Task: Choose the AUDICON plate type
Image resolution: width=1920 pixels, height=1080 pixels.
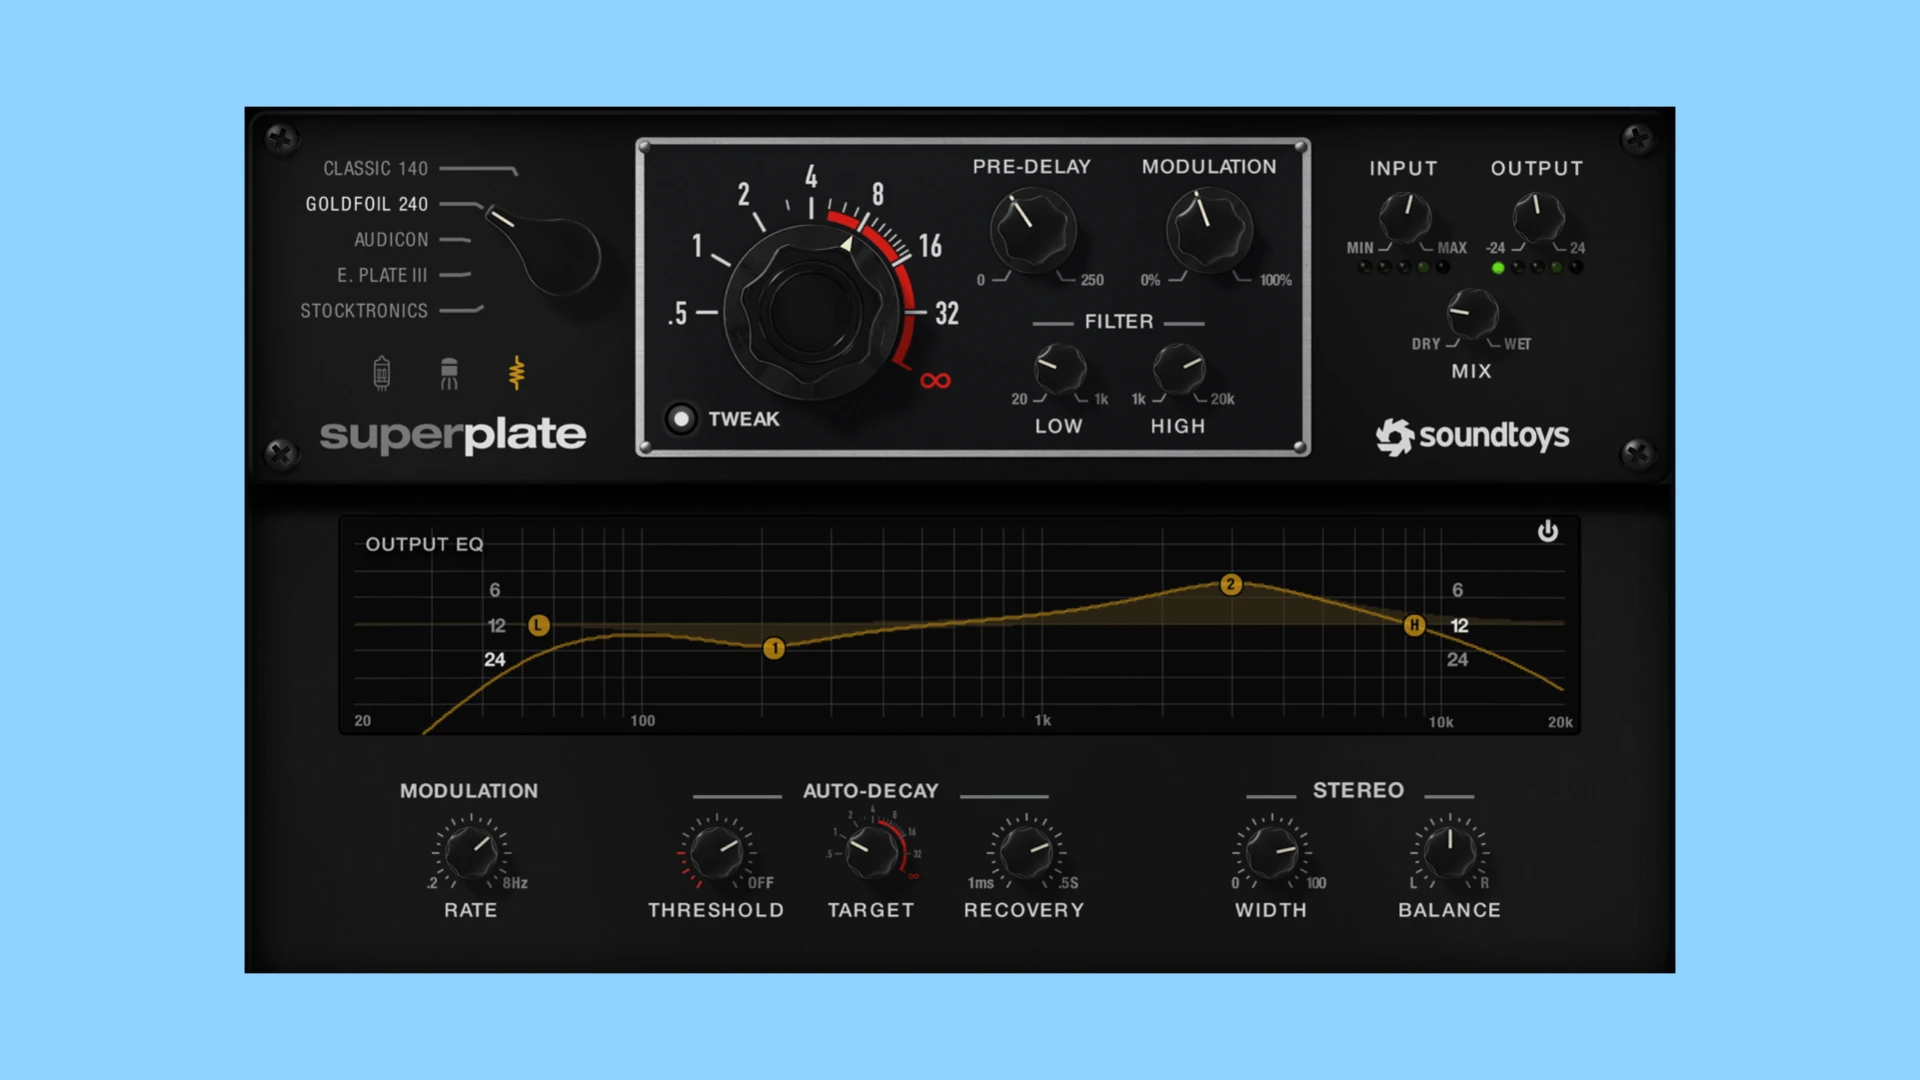Action: [391, 240]
